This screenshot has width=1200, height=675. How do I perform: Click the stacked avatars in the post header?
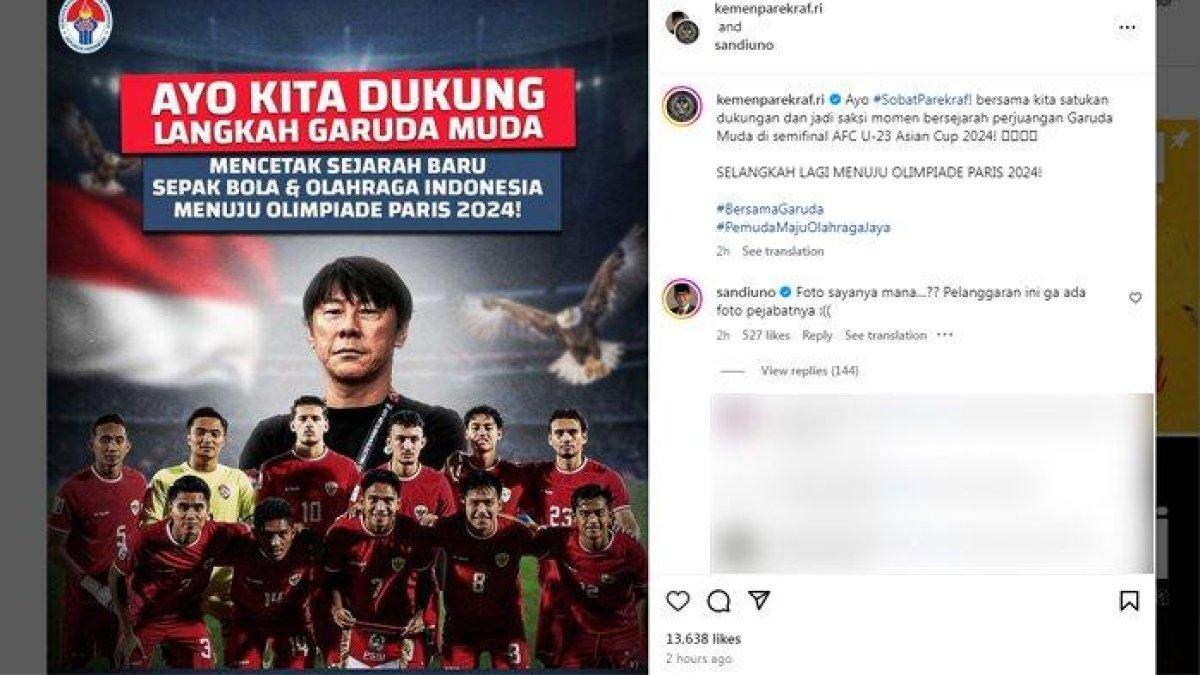683,26
